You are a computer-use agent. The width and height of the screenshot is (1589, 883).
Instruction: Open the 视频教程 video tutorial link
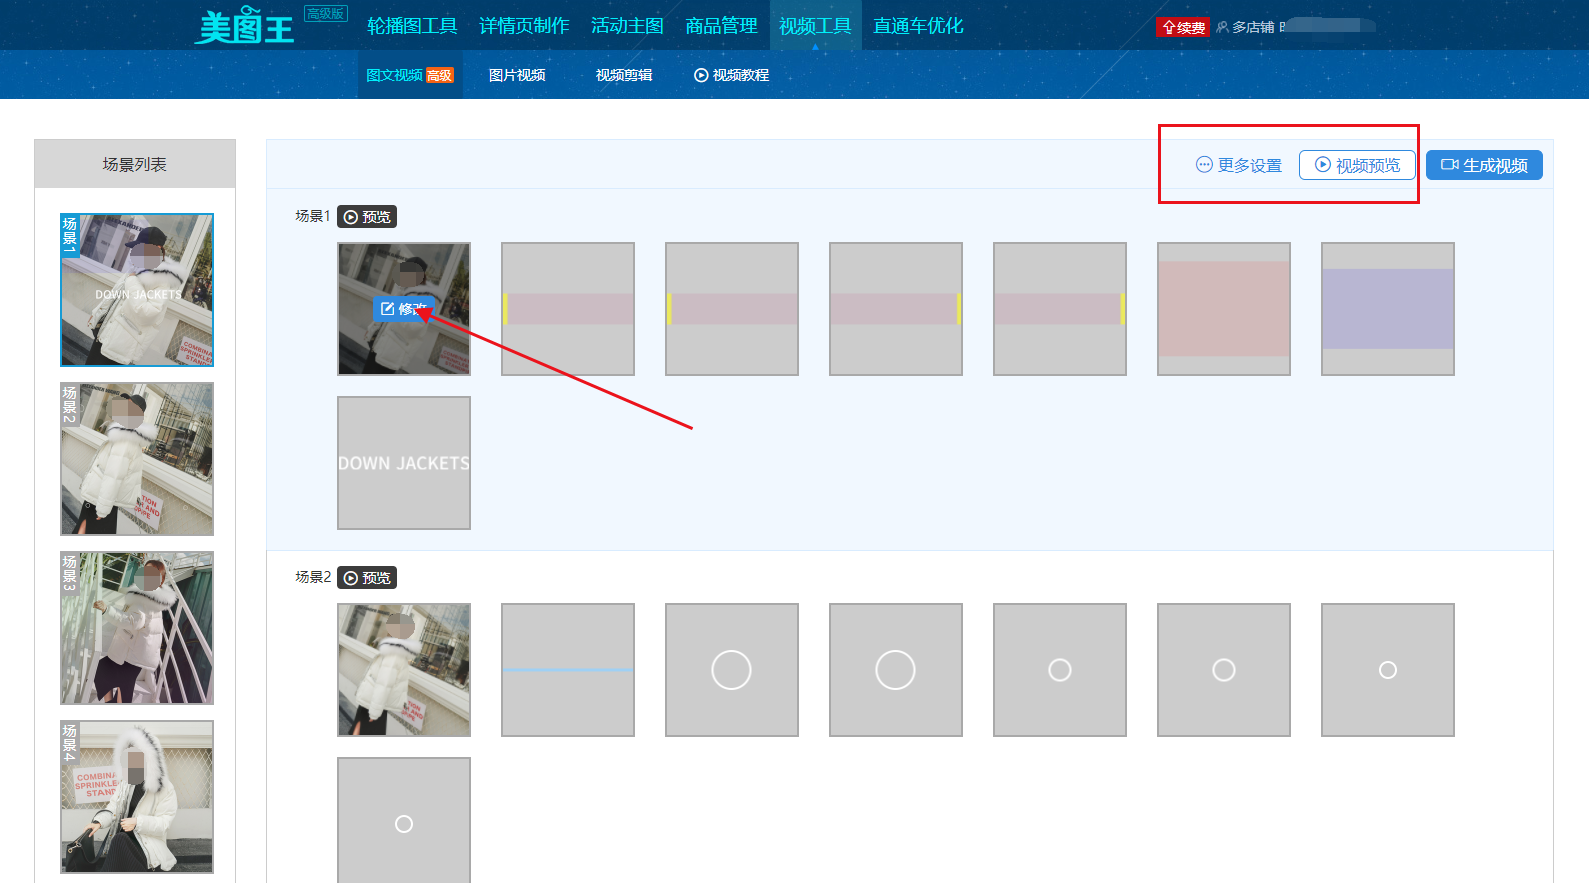point(731,75)
